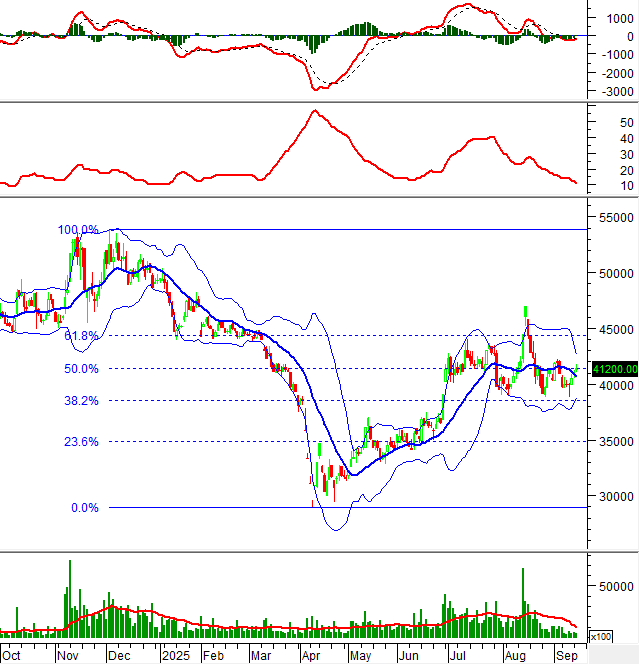
Task: Click the Jun label on the time axis
Action: click(409, 656)
